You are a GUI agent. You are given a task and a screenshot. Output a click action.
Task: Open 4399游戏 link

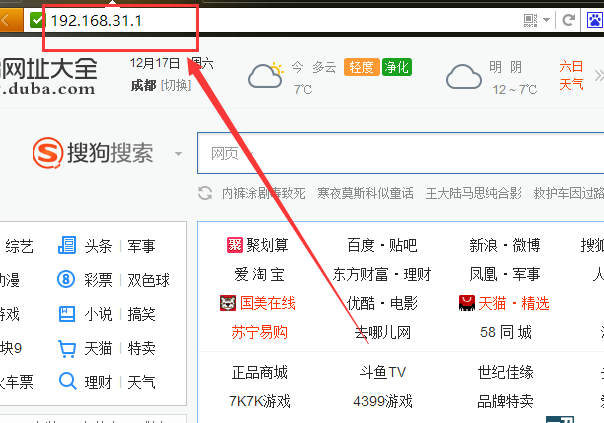click(383, 401)
